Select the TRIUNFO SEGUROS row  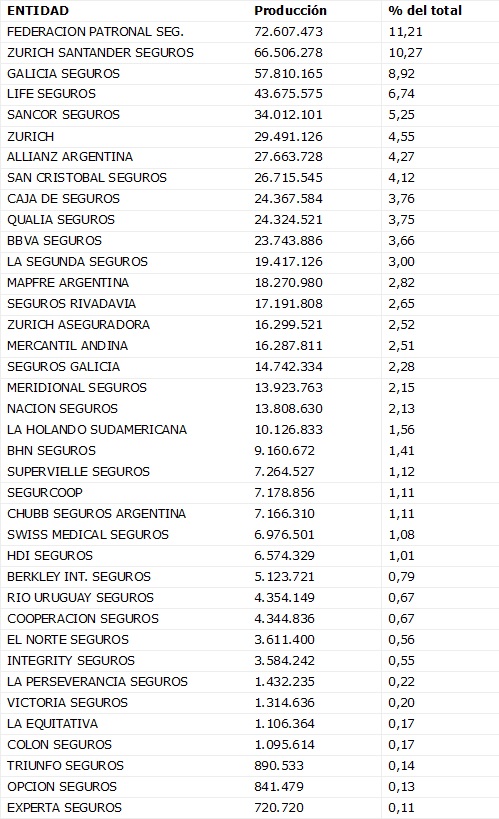coord(250,766)
